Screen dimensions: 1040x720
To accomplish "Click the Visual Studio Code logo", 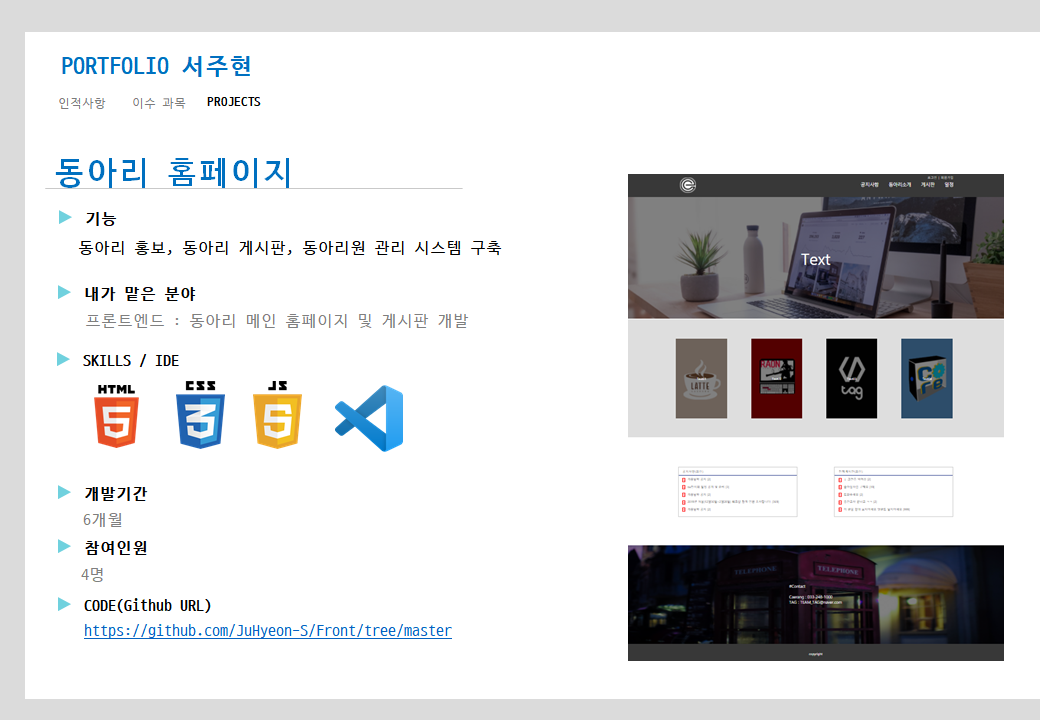I will point(369,418).
